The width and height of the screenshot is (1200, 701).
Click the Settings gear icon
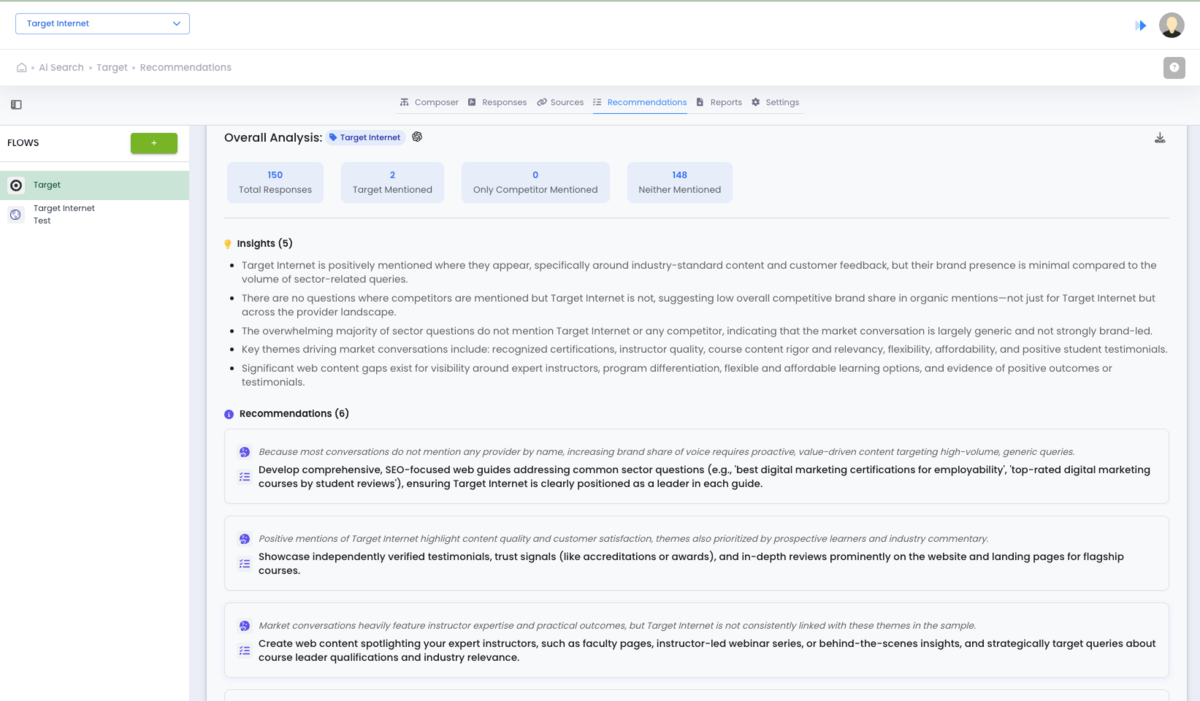tap(756, 102)
